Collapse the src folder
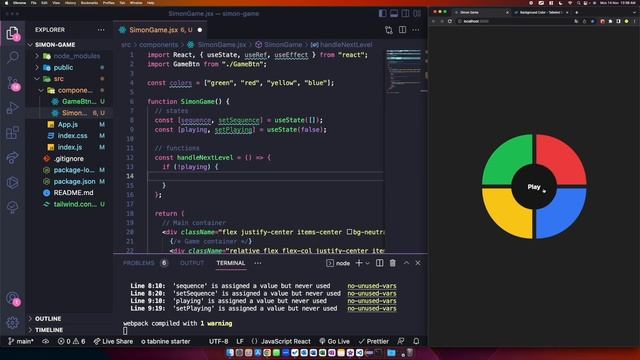640x360 pixels. pos(58,79)
